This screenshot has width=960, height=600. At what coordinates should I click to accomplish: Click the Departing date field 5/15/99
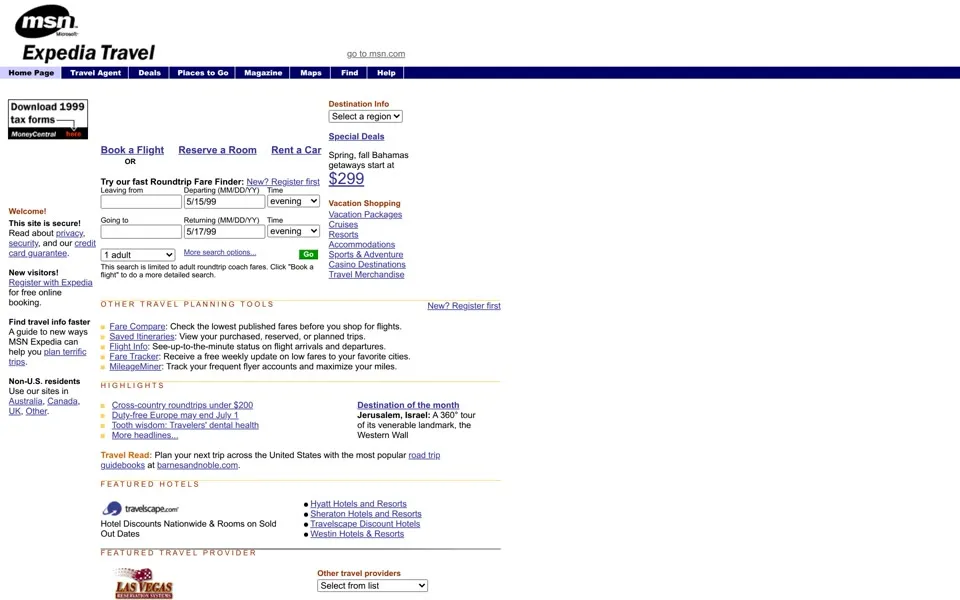point(224,201)
